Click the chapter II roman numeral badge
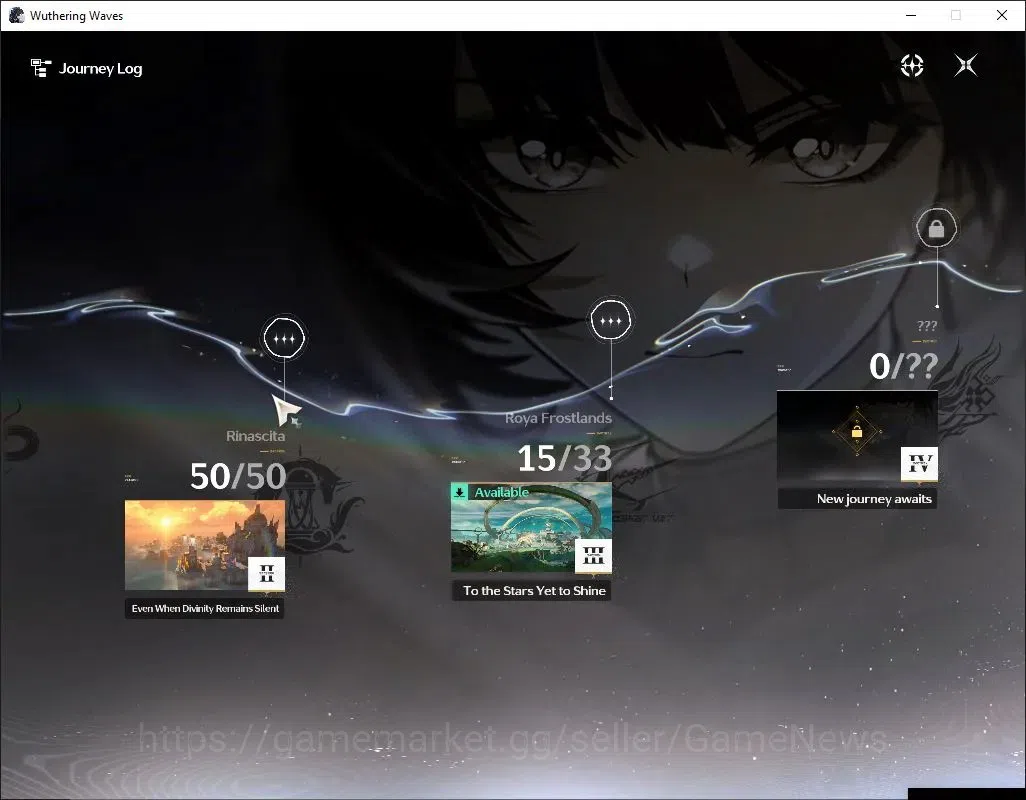 coord(266,574)
